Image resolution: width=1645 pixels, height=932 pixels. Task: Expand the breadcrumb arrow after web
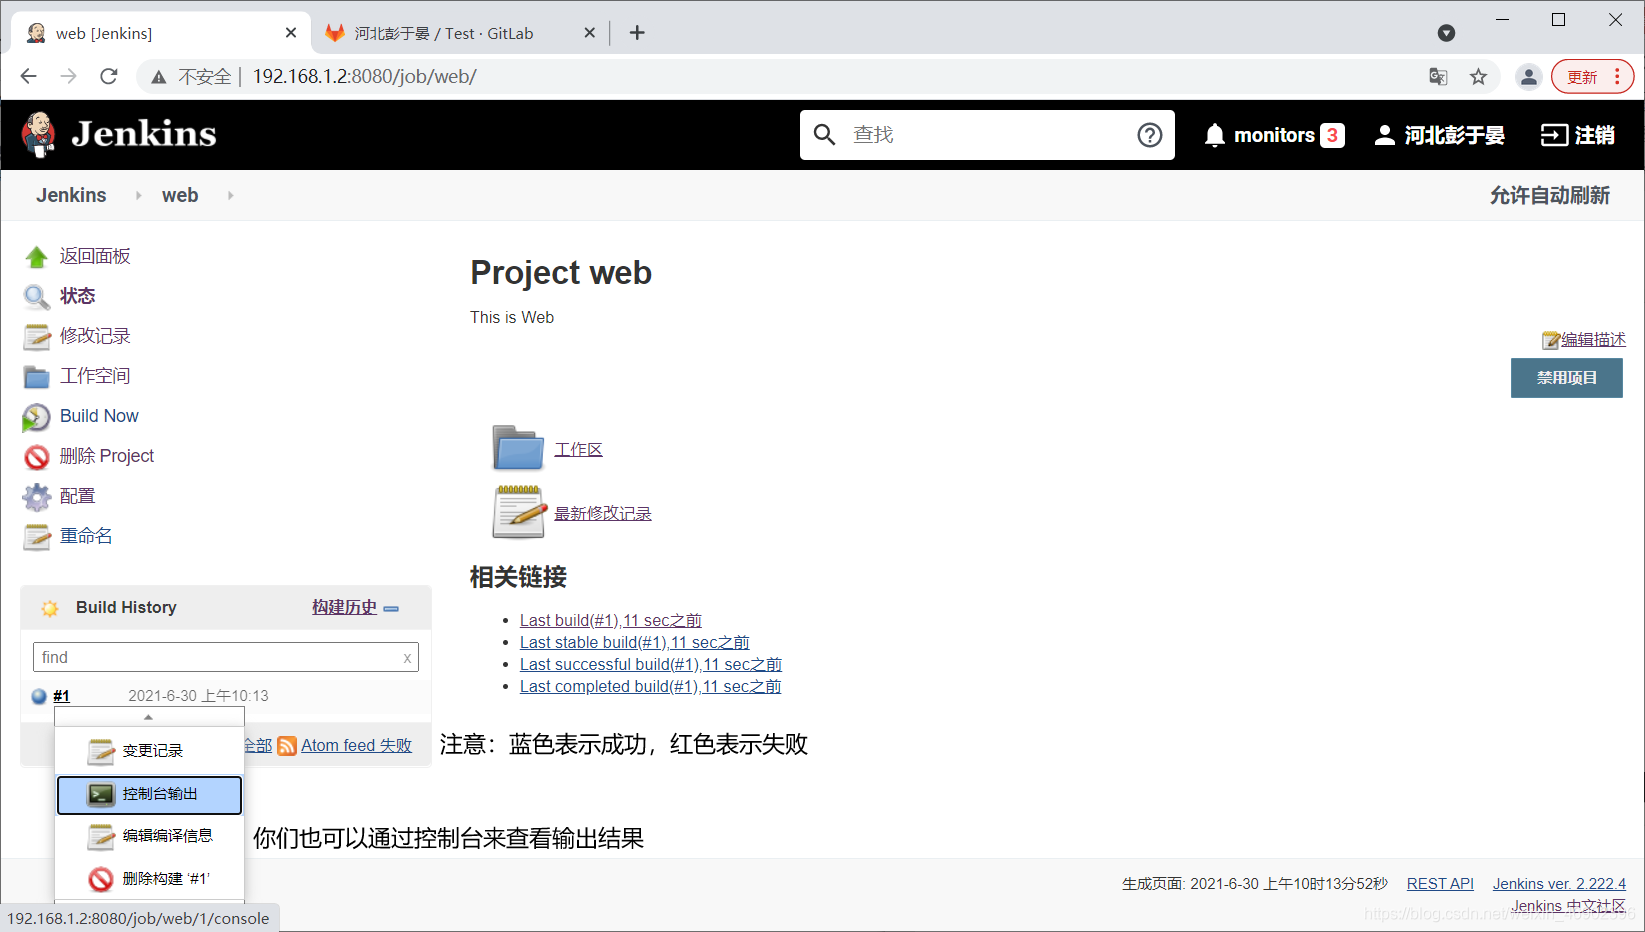230,196
